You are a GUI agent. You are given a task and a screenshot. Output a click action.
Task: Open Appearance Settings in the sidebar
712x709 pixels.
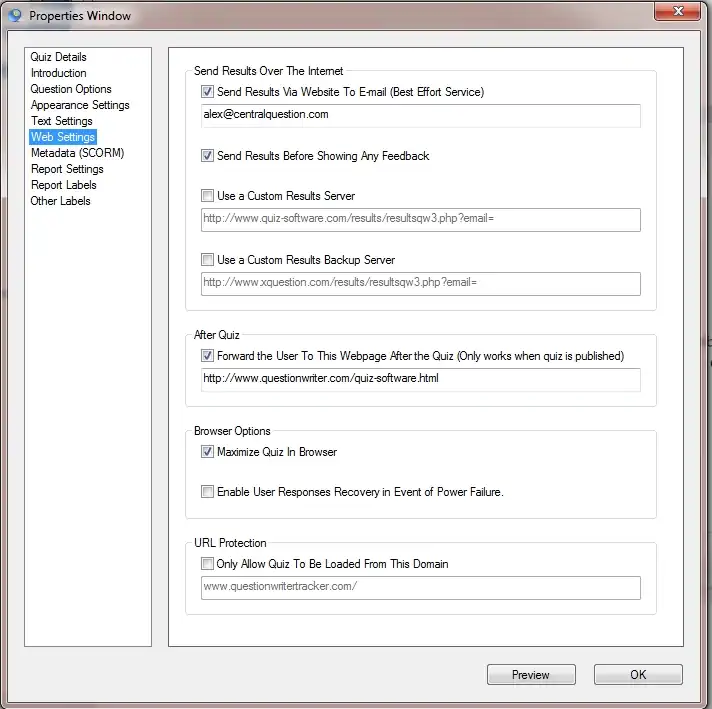tap(80, 105)
